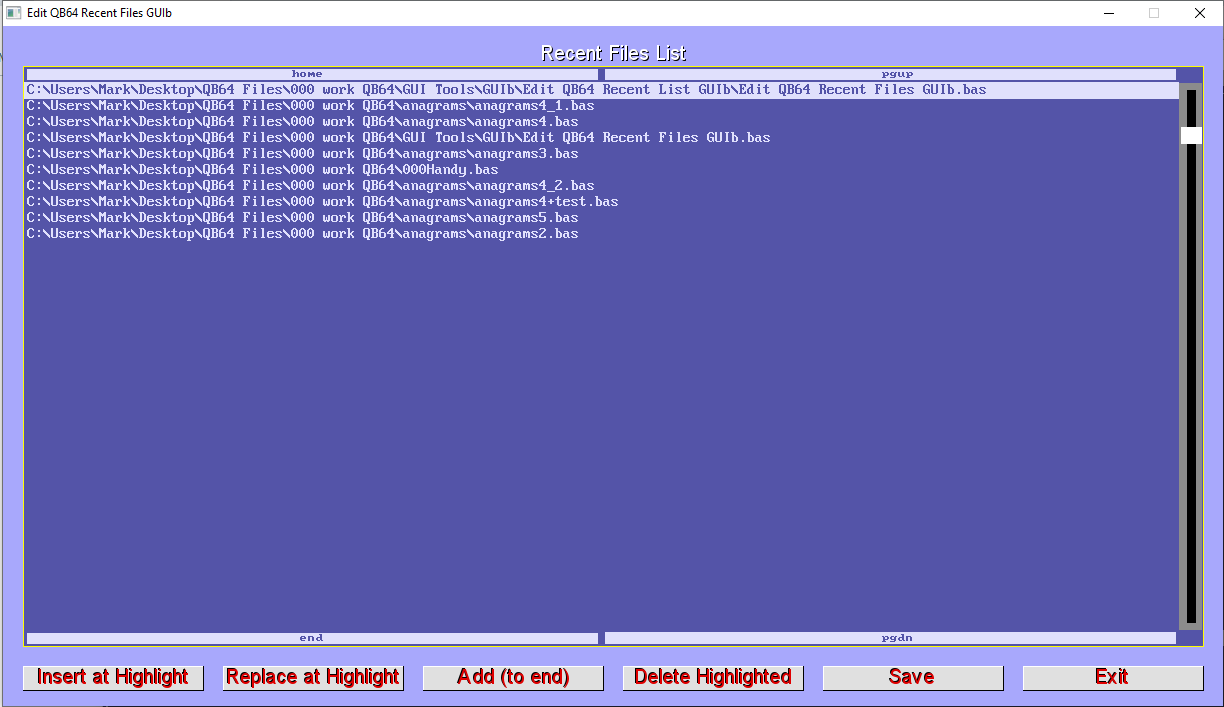Close the Edit QB64 Recent Files window

tap(1200, 13)
